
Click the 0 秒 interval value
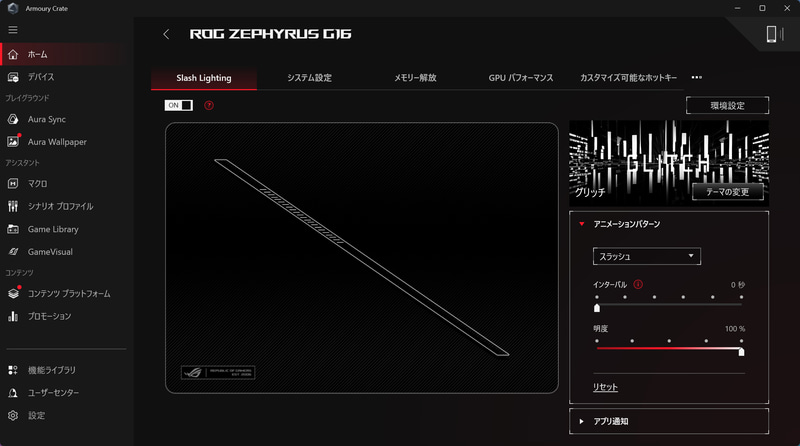point(738,285)
